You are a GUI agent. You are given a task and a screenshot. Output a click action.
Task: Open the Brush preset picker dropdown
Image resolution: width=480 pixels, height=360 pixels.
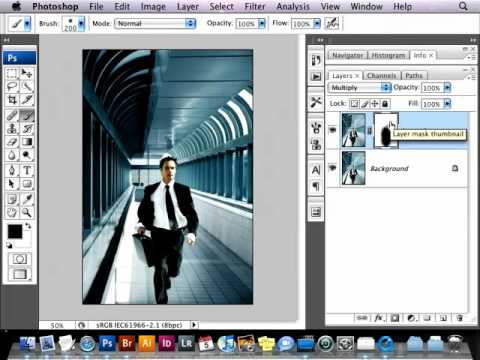coord(81,24)
